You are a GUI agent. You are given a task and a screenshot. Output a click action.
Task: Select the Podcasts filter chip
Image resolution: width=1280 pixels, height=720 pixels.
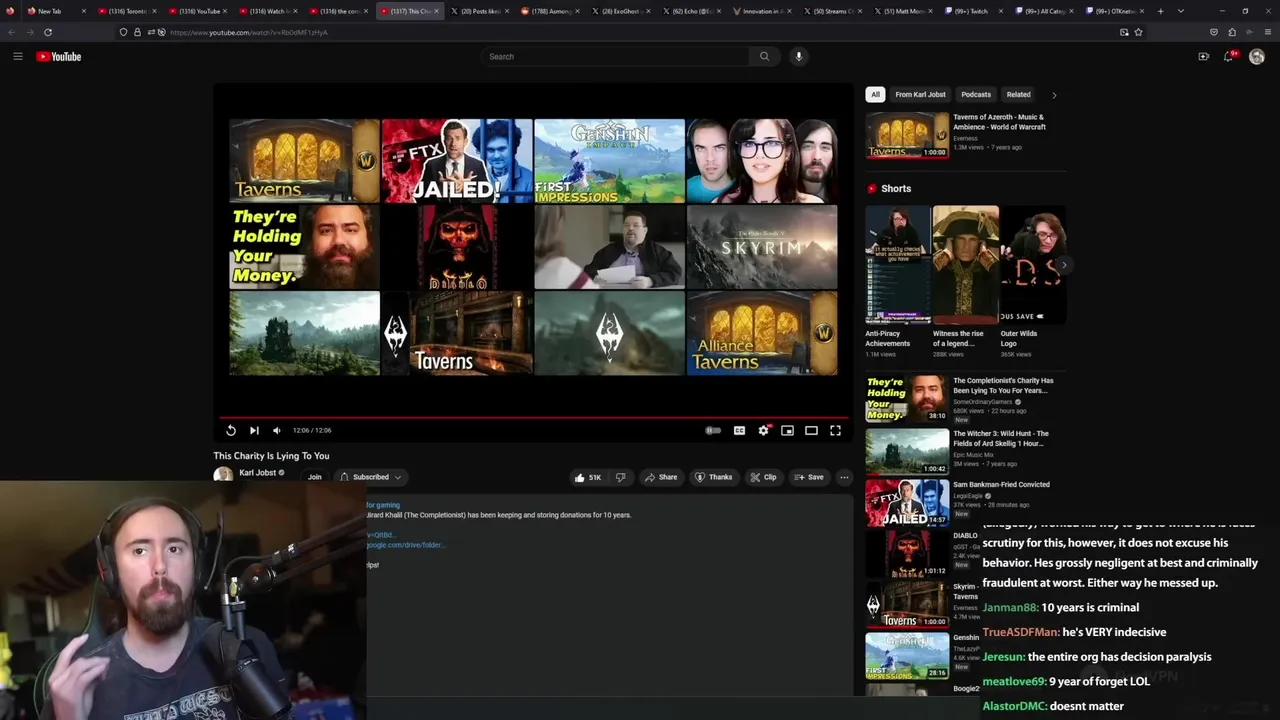(976, 94)
